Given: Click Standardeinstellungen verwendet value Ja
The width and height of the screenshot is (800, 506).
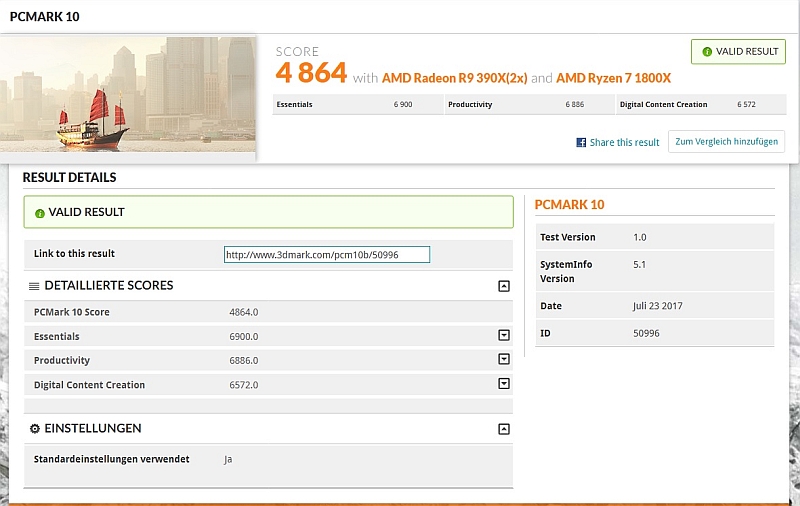Looking at the screenshot, I should [228, 460].
